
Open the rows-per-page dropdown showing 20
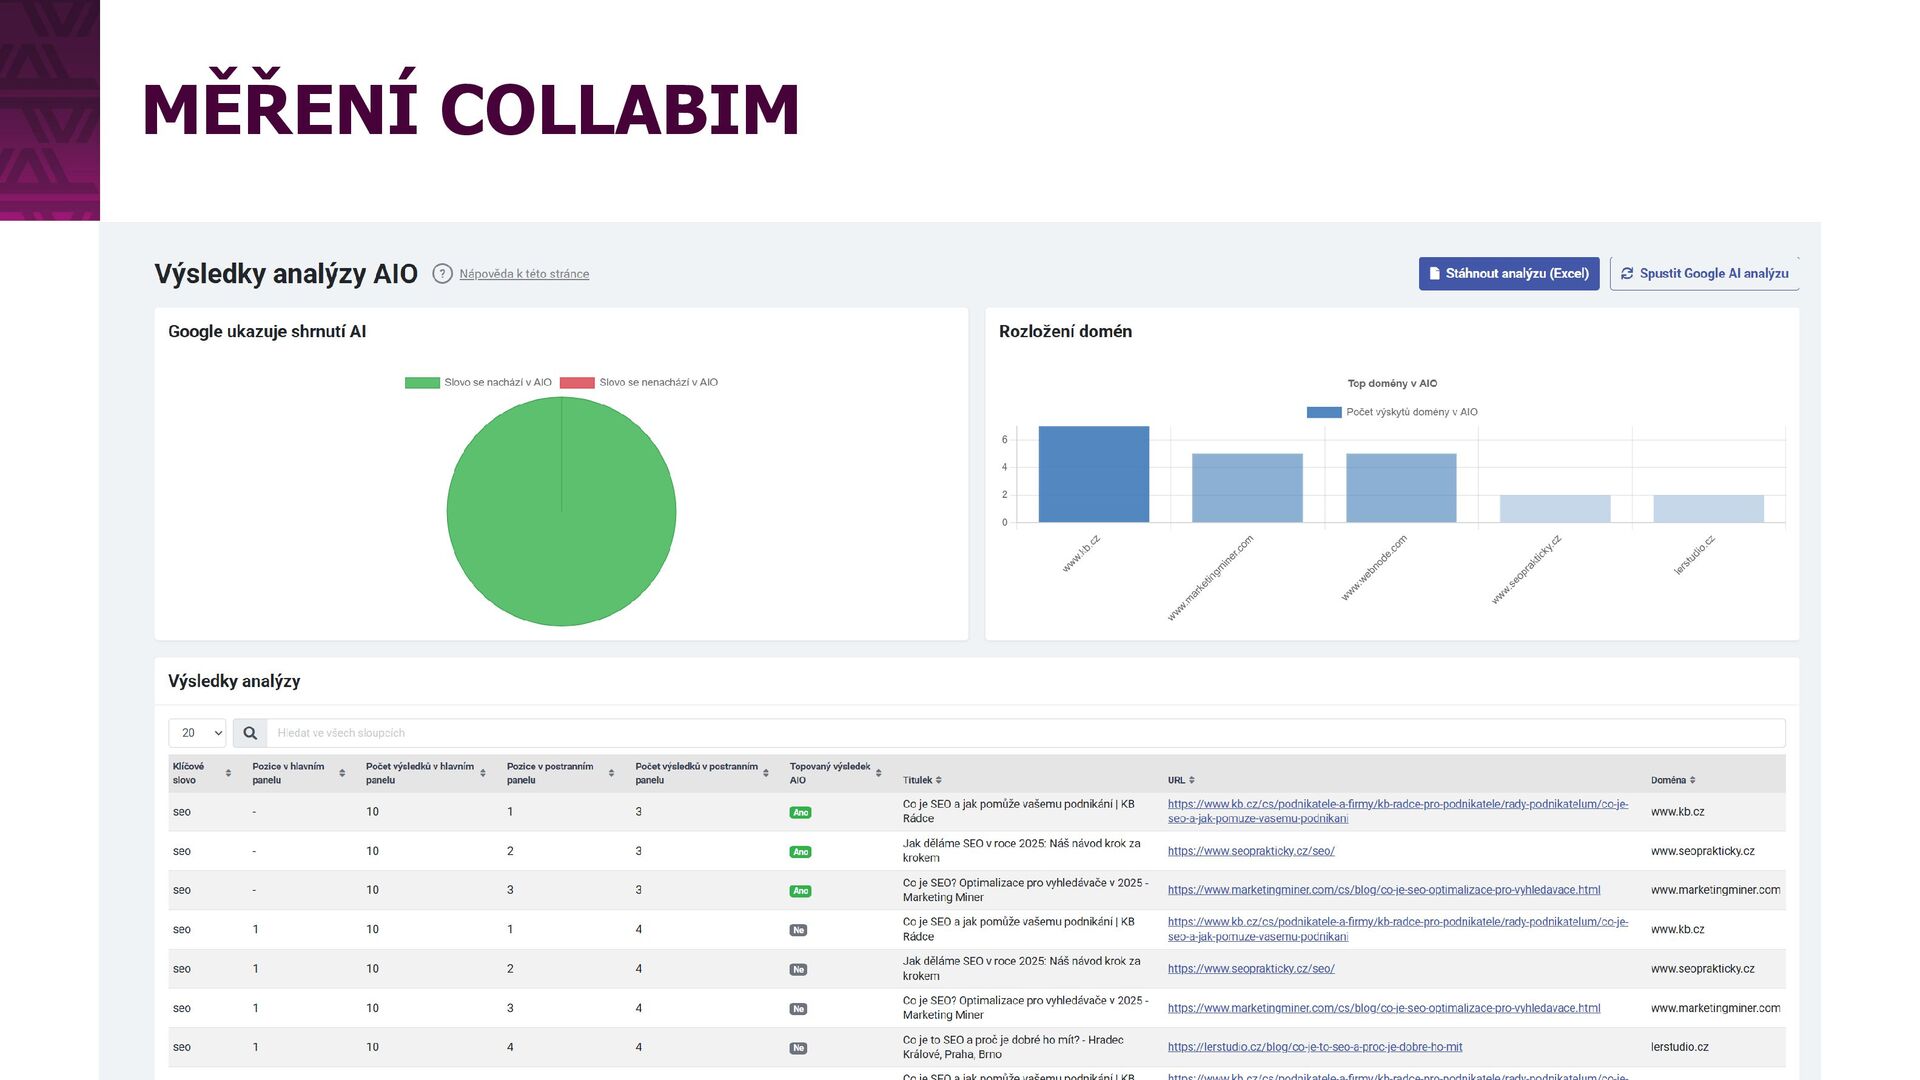[197, 733]
